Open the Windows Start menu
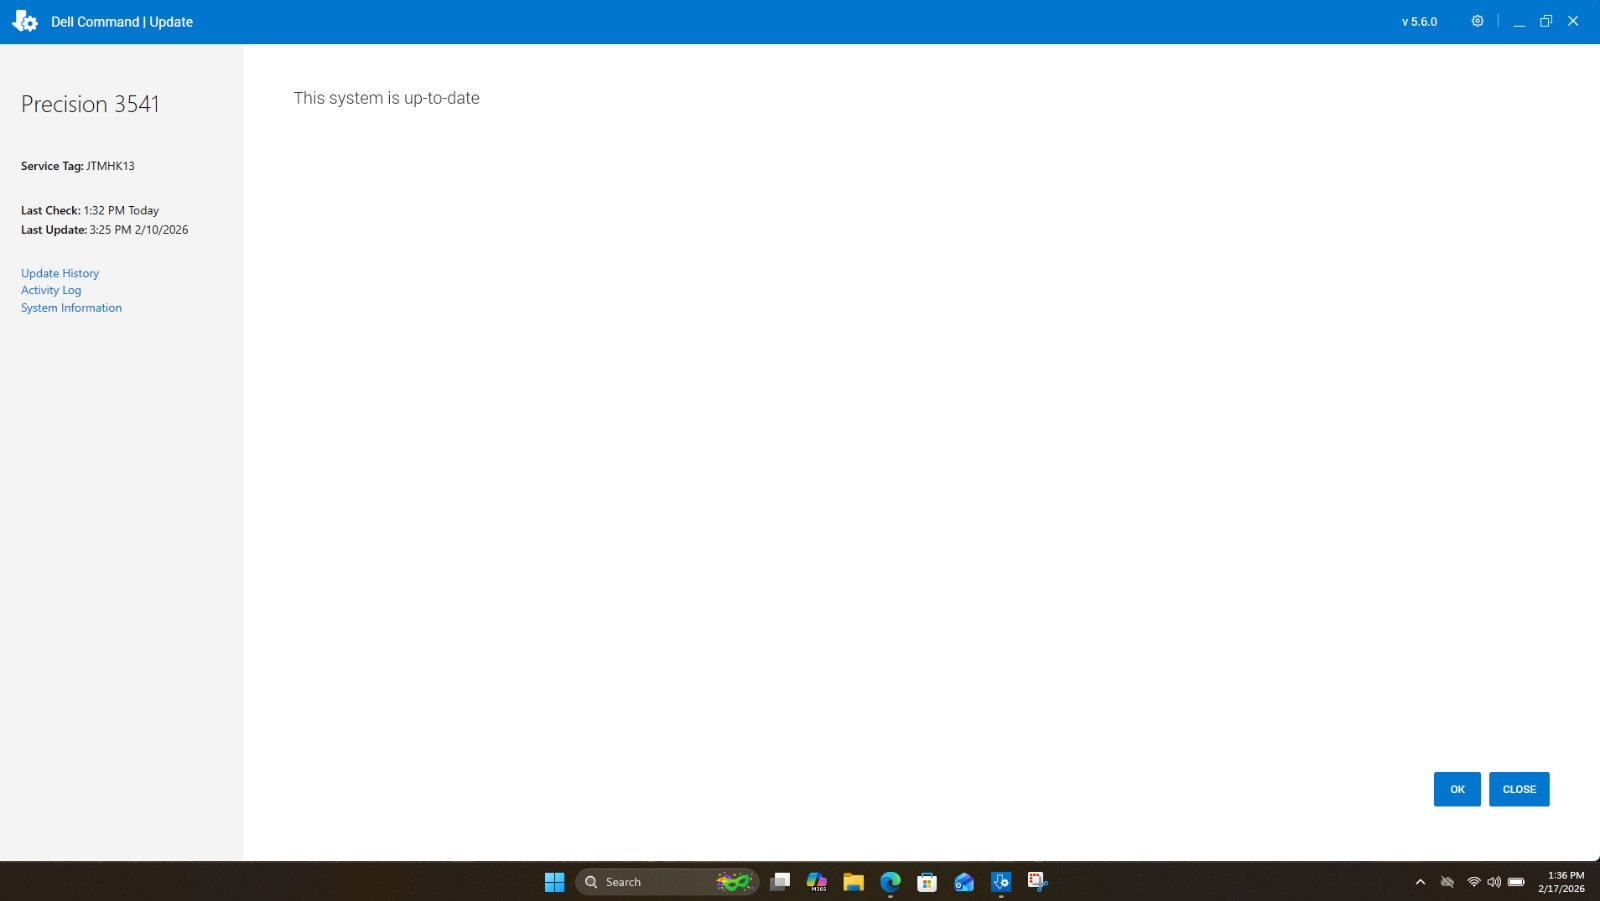The width and height of the screenshot is (1600, 901). (x=555, y=882)
